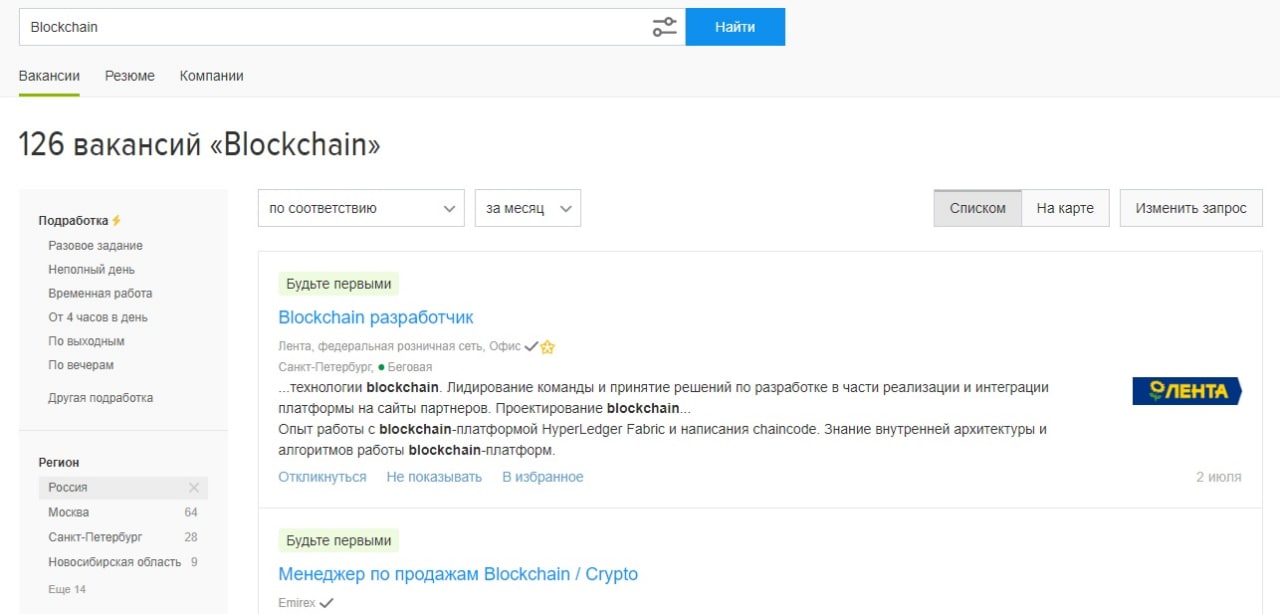1280x614 pixels.
Task: Click the Blockchain search input field
Action: pos(330,27)
